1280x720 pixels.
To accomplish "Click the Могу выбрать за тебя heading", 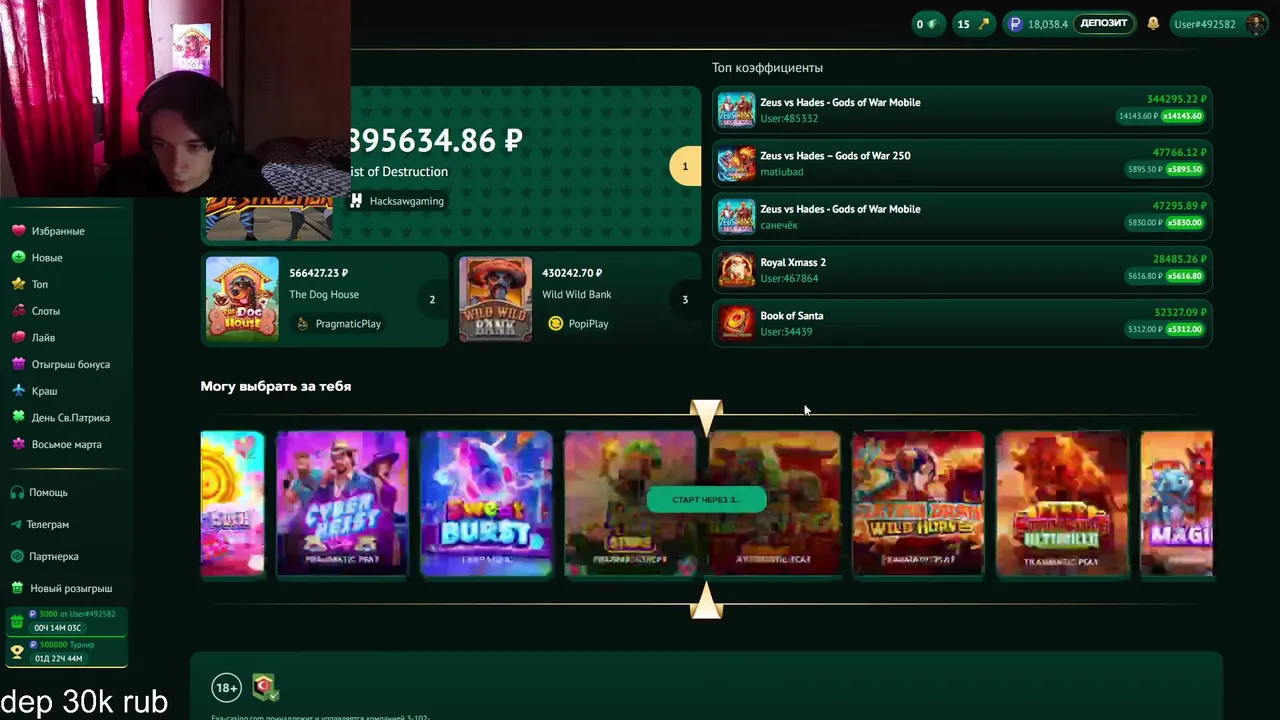I will [276, 386].
